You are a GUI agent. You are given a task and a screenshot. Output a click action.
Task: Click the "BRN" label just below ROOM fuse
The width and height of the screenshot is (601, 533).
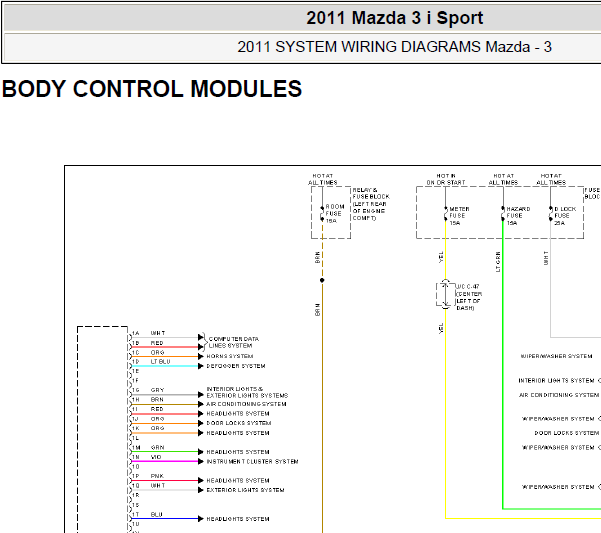pyautogui.click(x=317, y=257)
